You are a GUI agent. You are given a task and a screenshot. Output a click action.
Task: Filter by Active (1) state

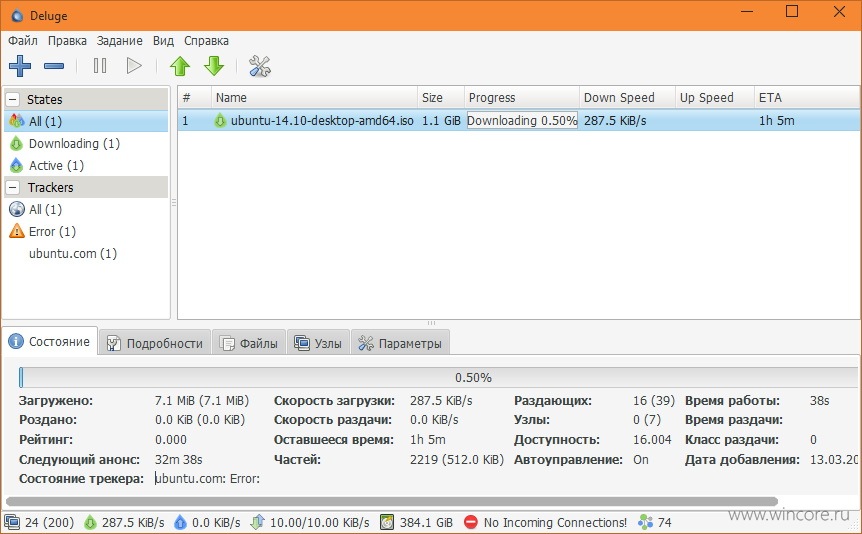pos(86,166)
